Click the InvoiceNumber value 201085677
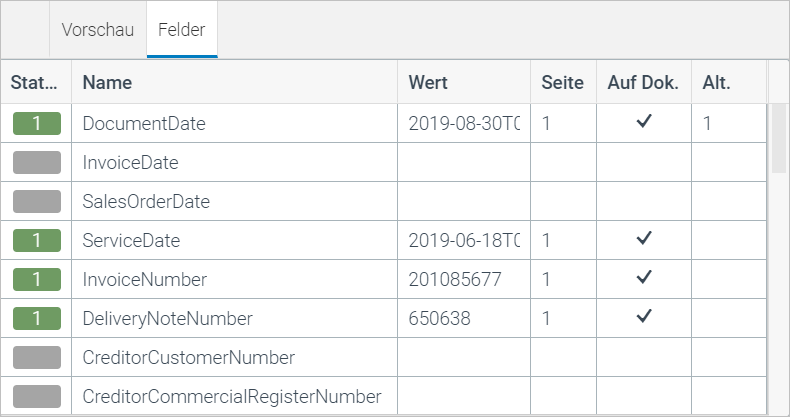 455,279
